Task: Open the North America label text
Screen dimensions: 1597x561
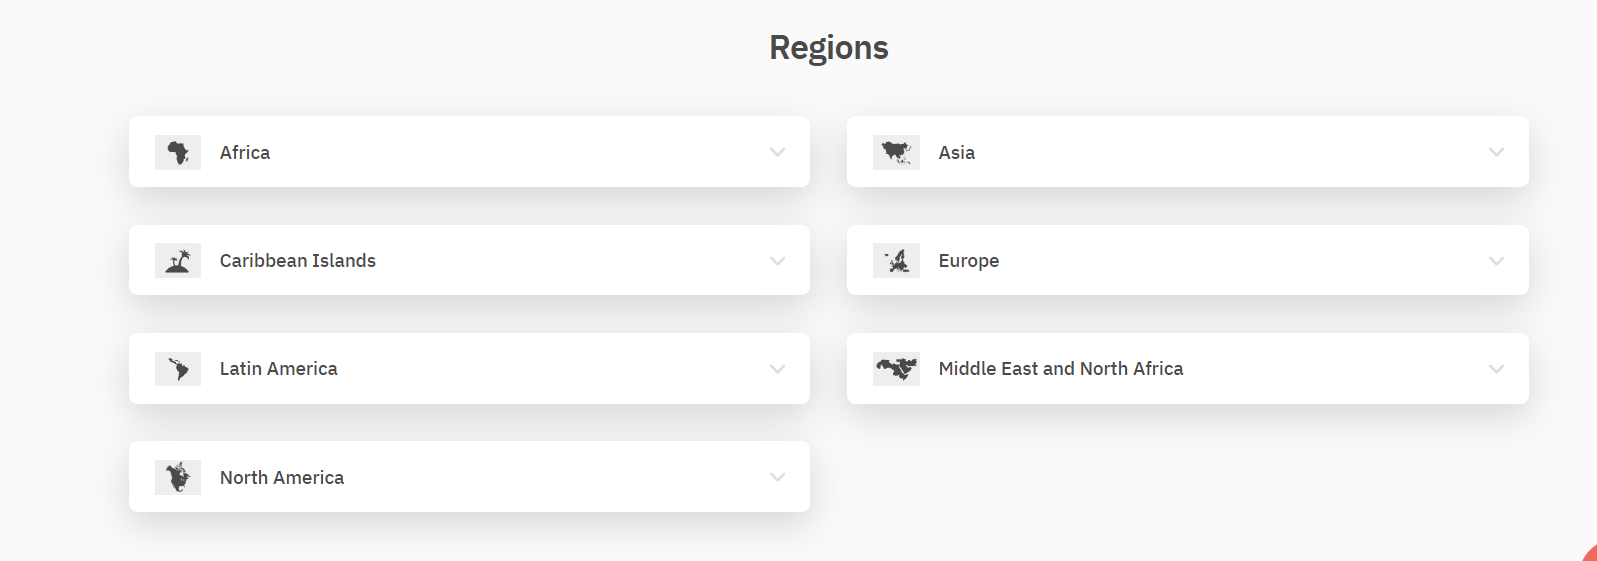Action: click(282, 477)
